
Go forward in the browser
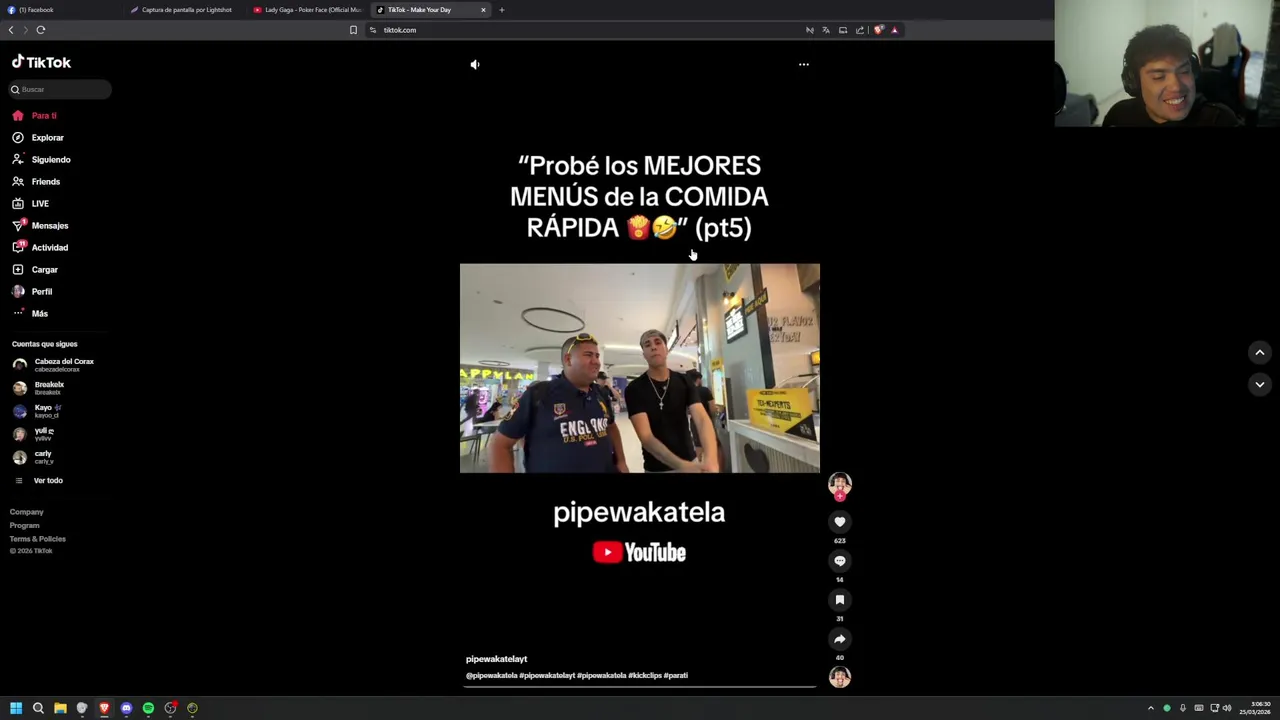(x=26, y=30)
